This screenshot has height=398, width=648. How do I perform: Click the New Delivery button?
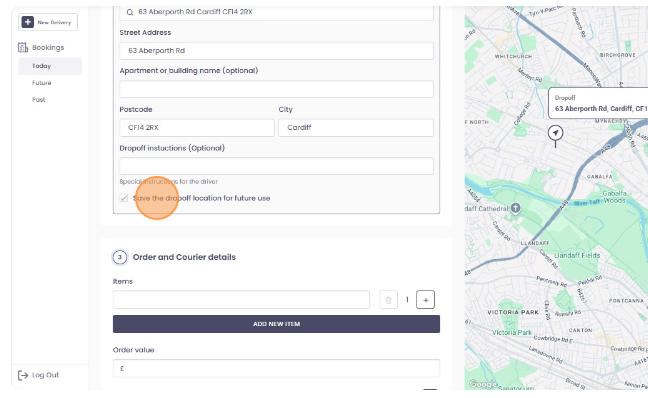[48, 22]
